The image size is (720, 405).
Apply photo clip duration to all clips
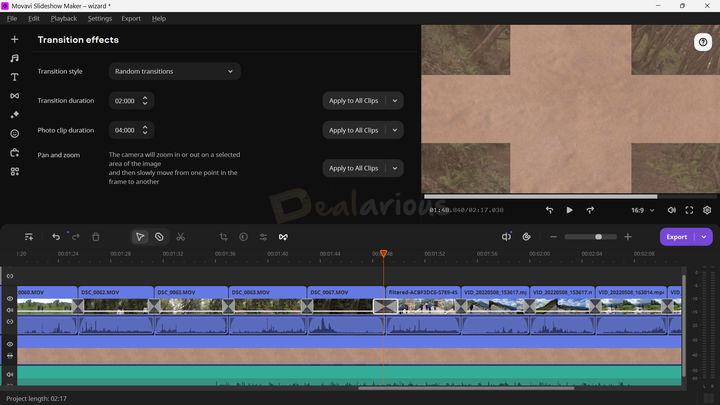pos(354,130)
